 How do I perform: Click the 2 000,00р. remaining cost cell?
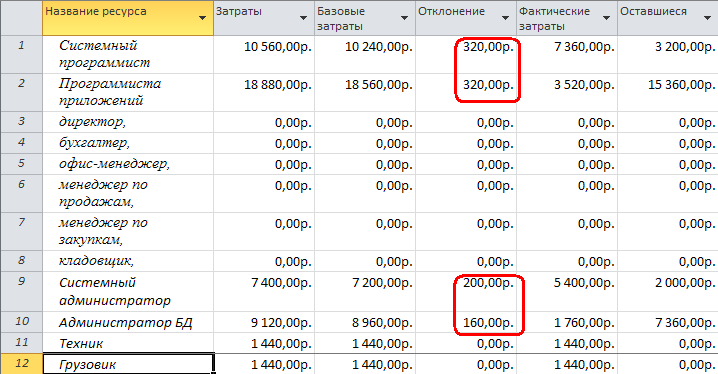point(668,292)
